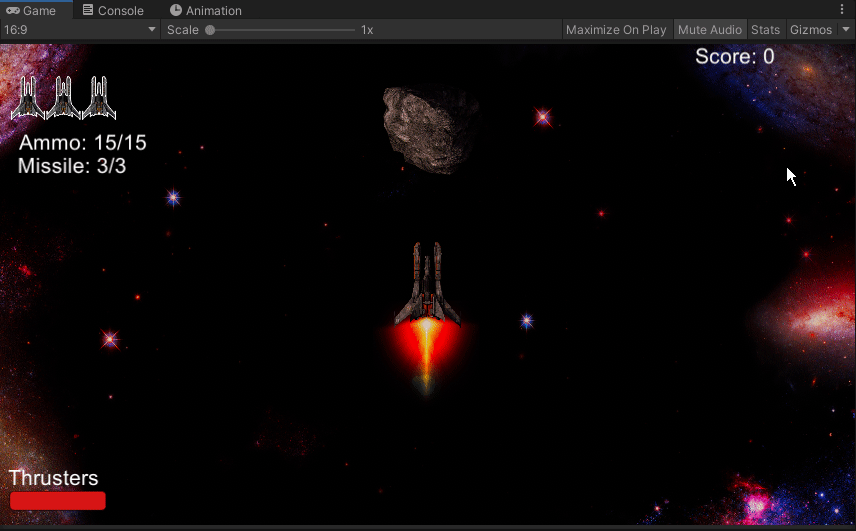The height and width of the screenshot is (531, 856).
Task: Expand the Gizmos dropdown arrow
Action: [x=846, y=30]
